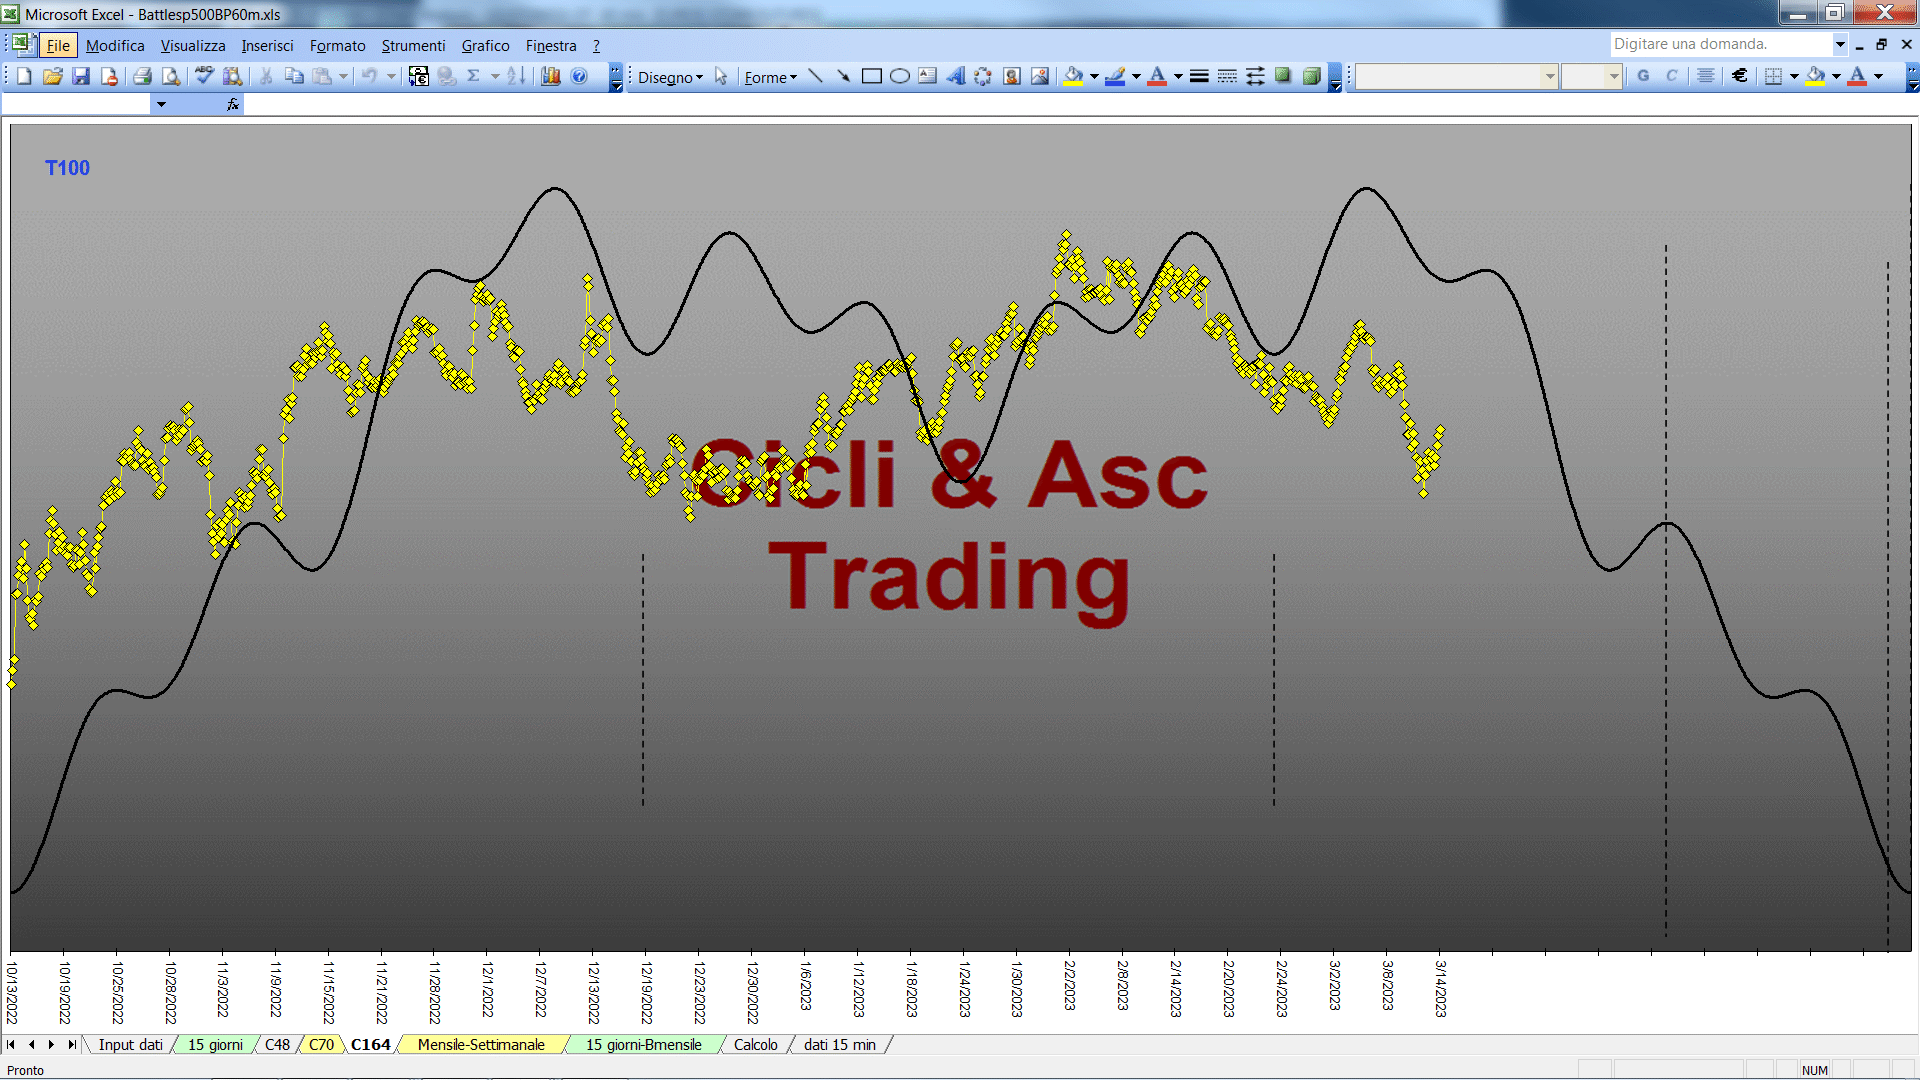The image size is (1920, 1080).
Task: Insert picture from file icon
Action: coord(1039,76)
